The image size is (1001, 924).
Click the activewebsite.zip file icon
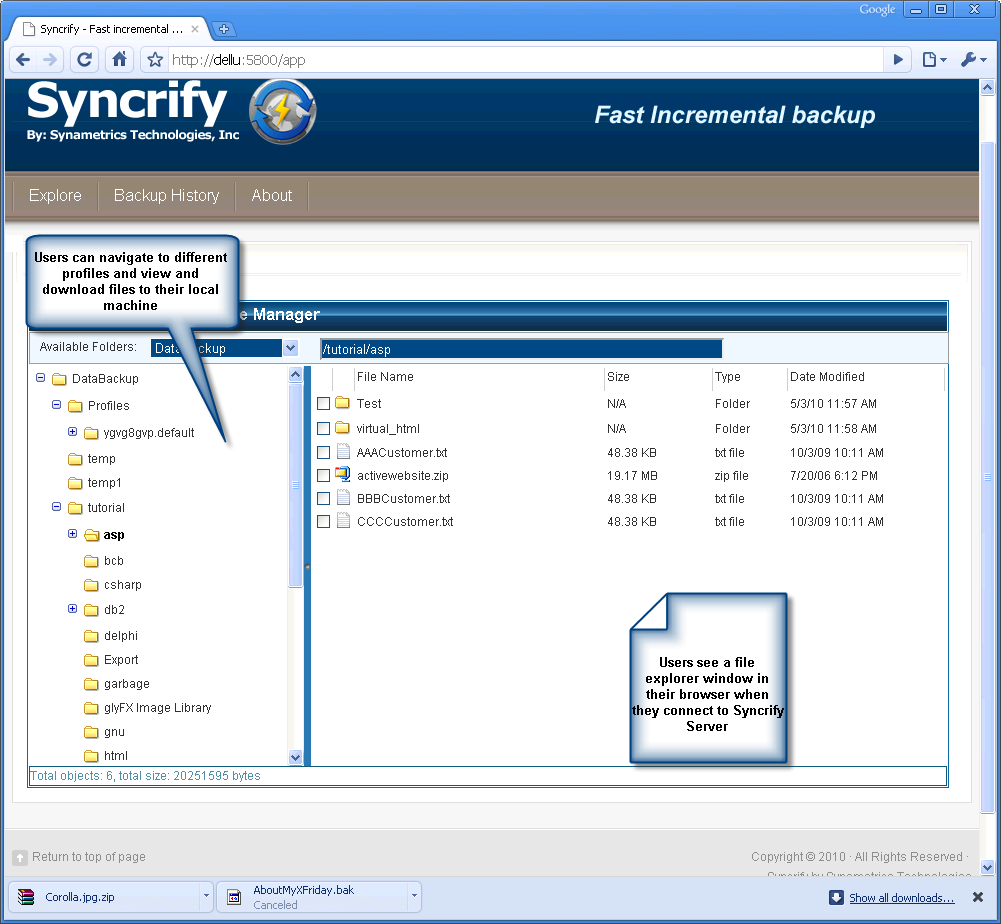pos(343,475)
